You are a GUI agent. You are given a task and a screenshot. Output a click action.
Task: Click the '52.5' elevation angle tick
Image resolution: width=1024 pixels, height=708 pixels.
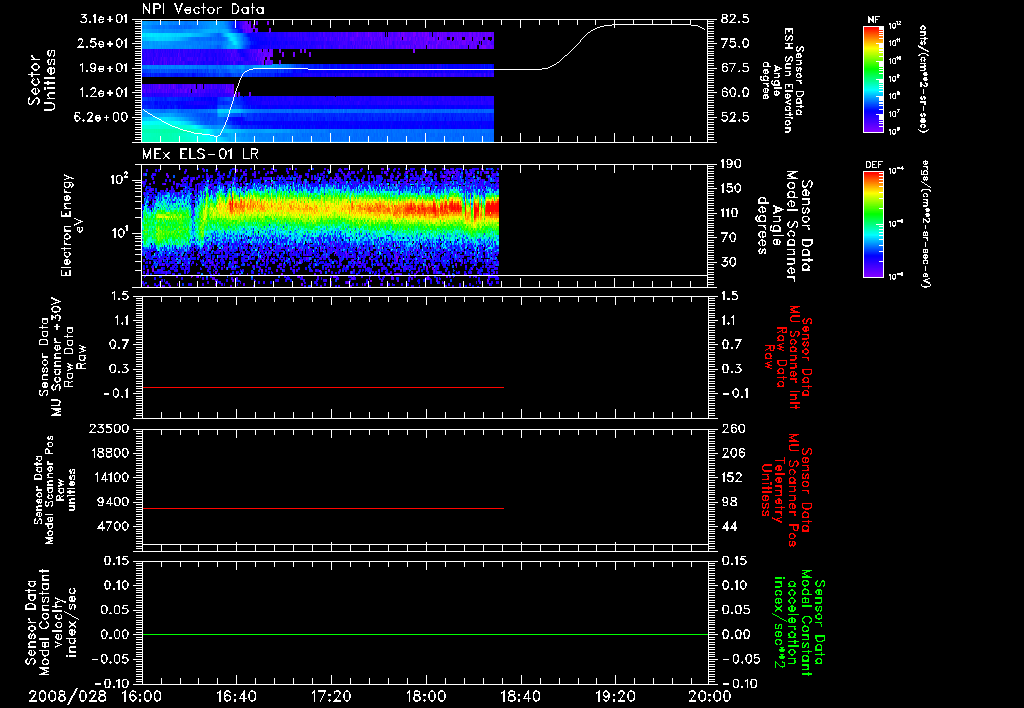735,117
